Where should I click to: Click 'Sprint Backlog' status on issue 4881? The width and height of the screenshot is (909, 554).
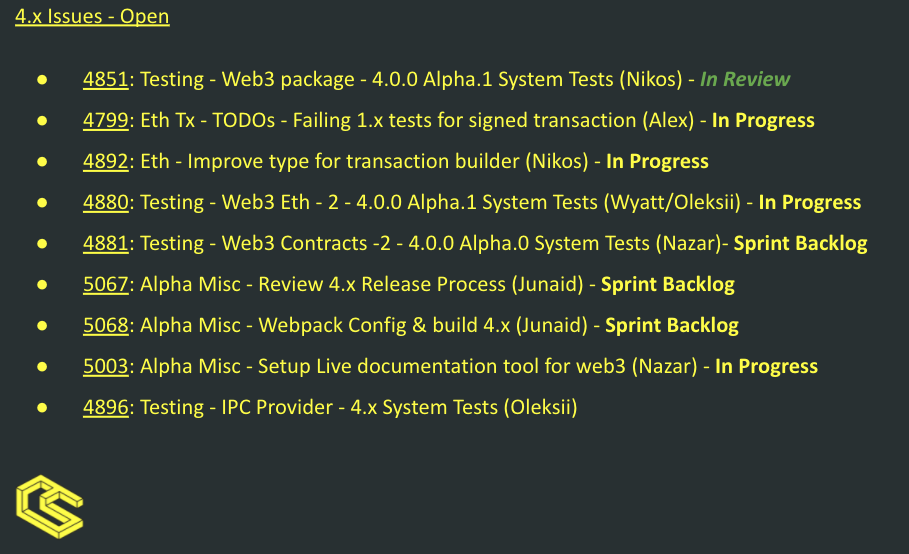tap(800, 244)
